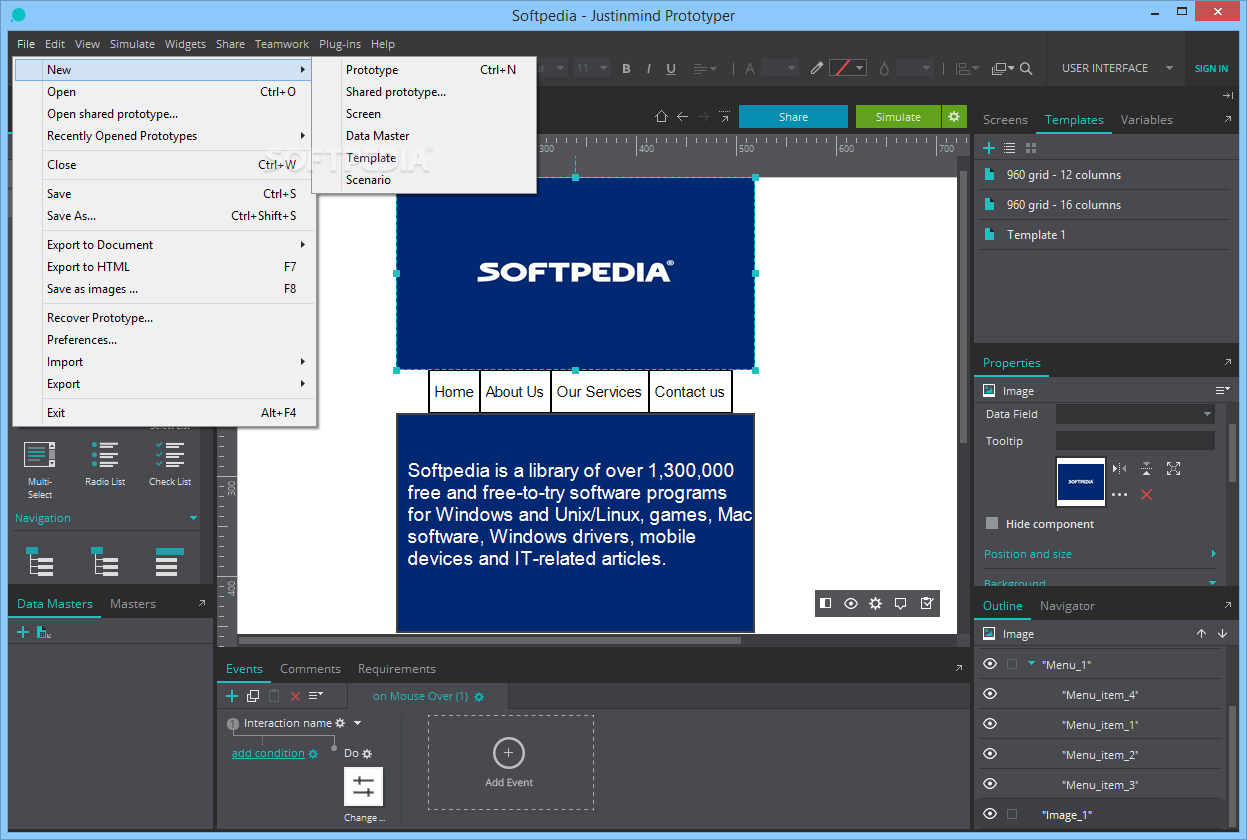Switch templates to thumbnail grid view
Viewport: 1247px width, 840px height.
(x=1030, y=148)
